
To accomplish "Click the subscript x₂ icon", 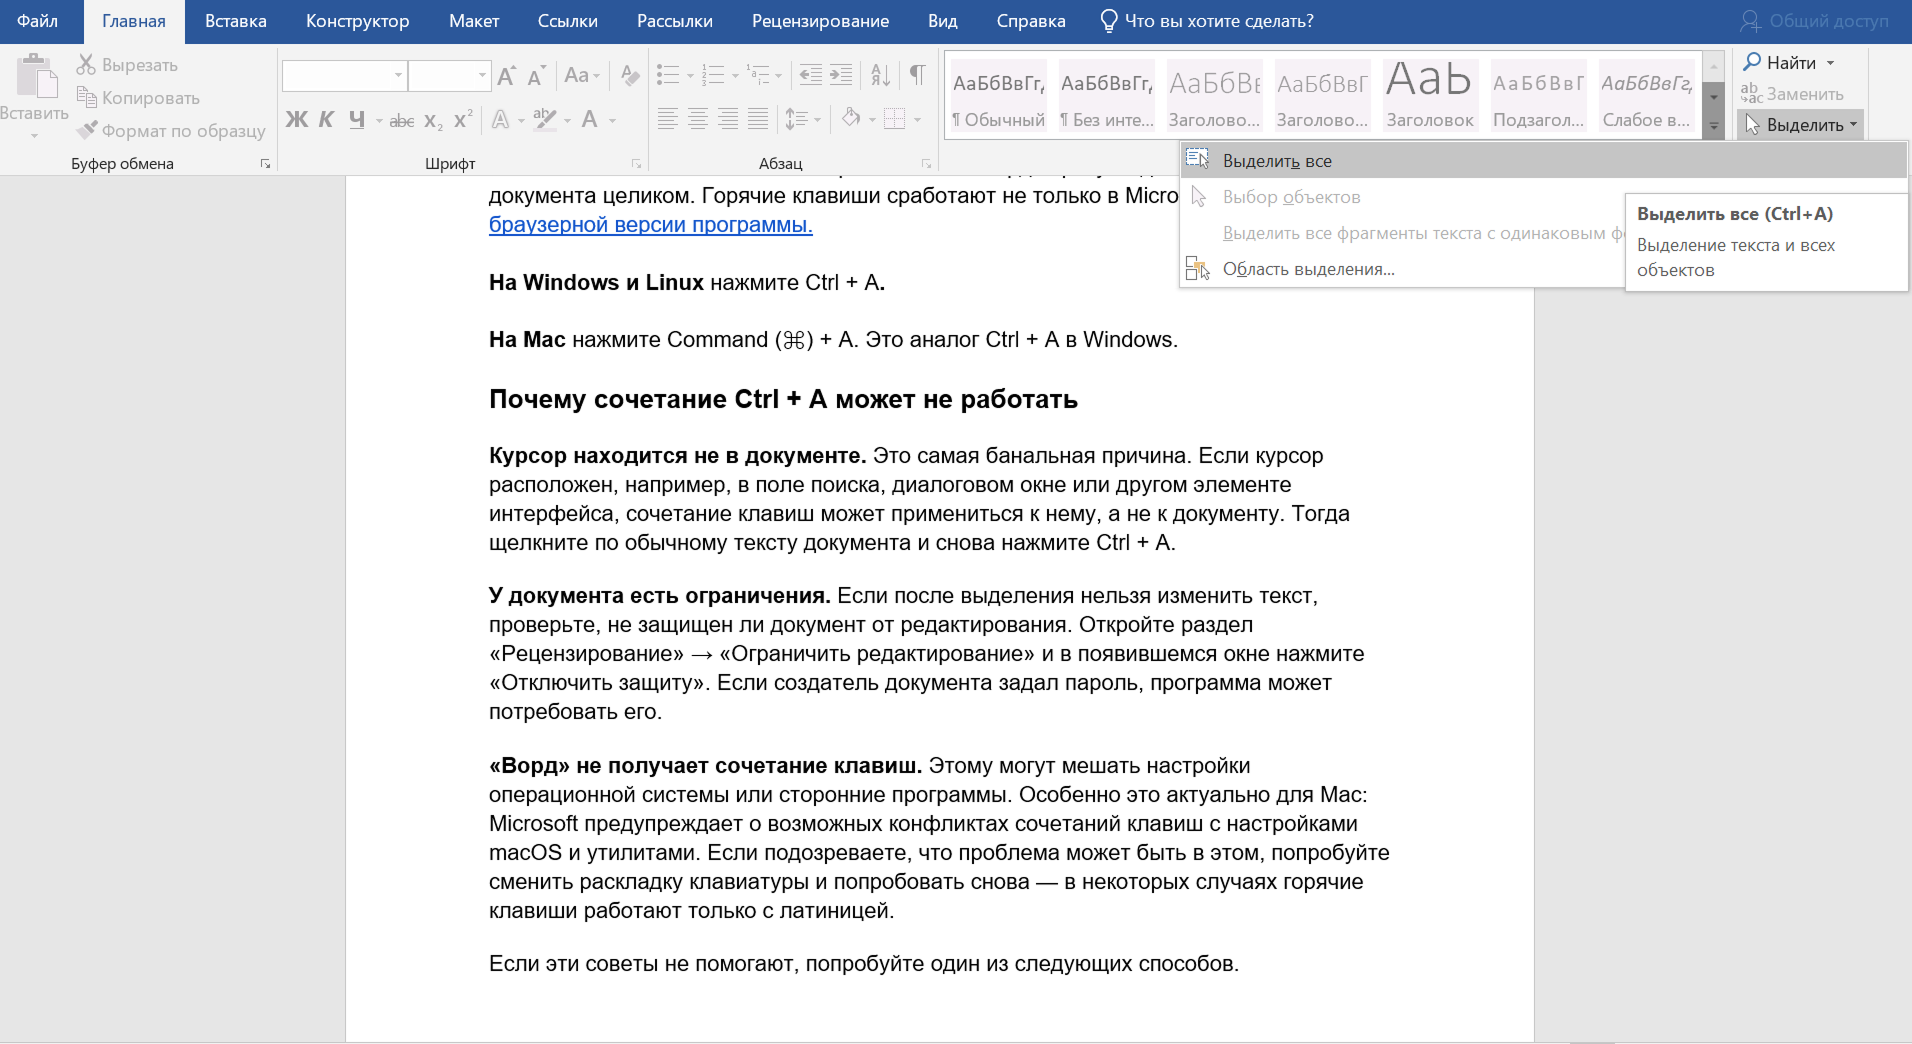I will point(433,121).
